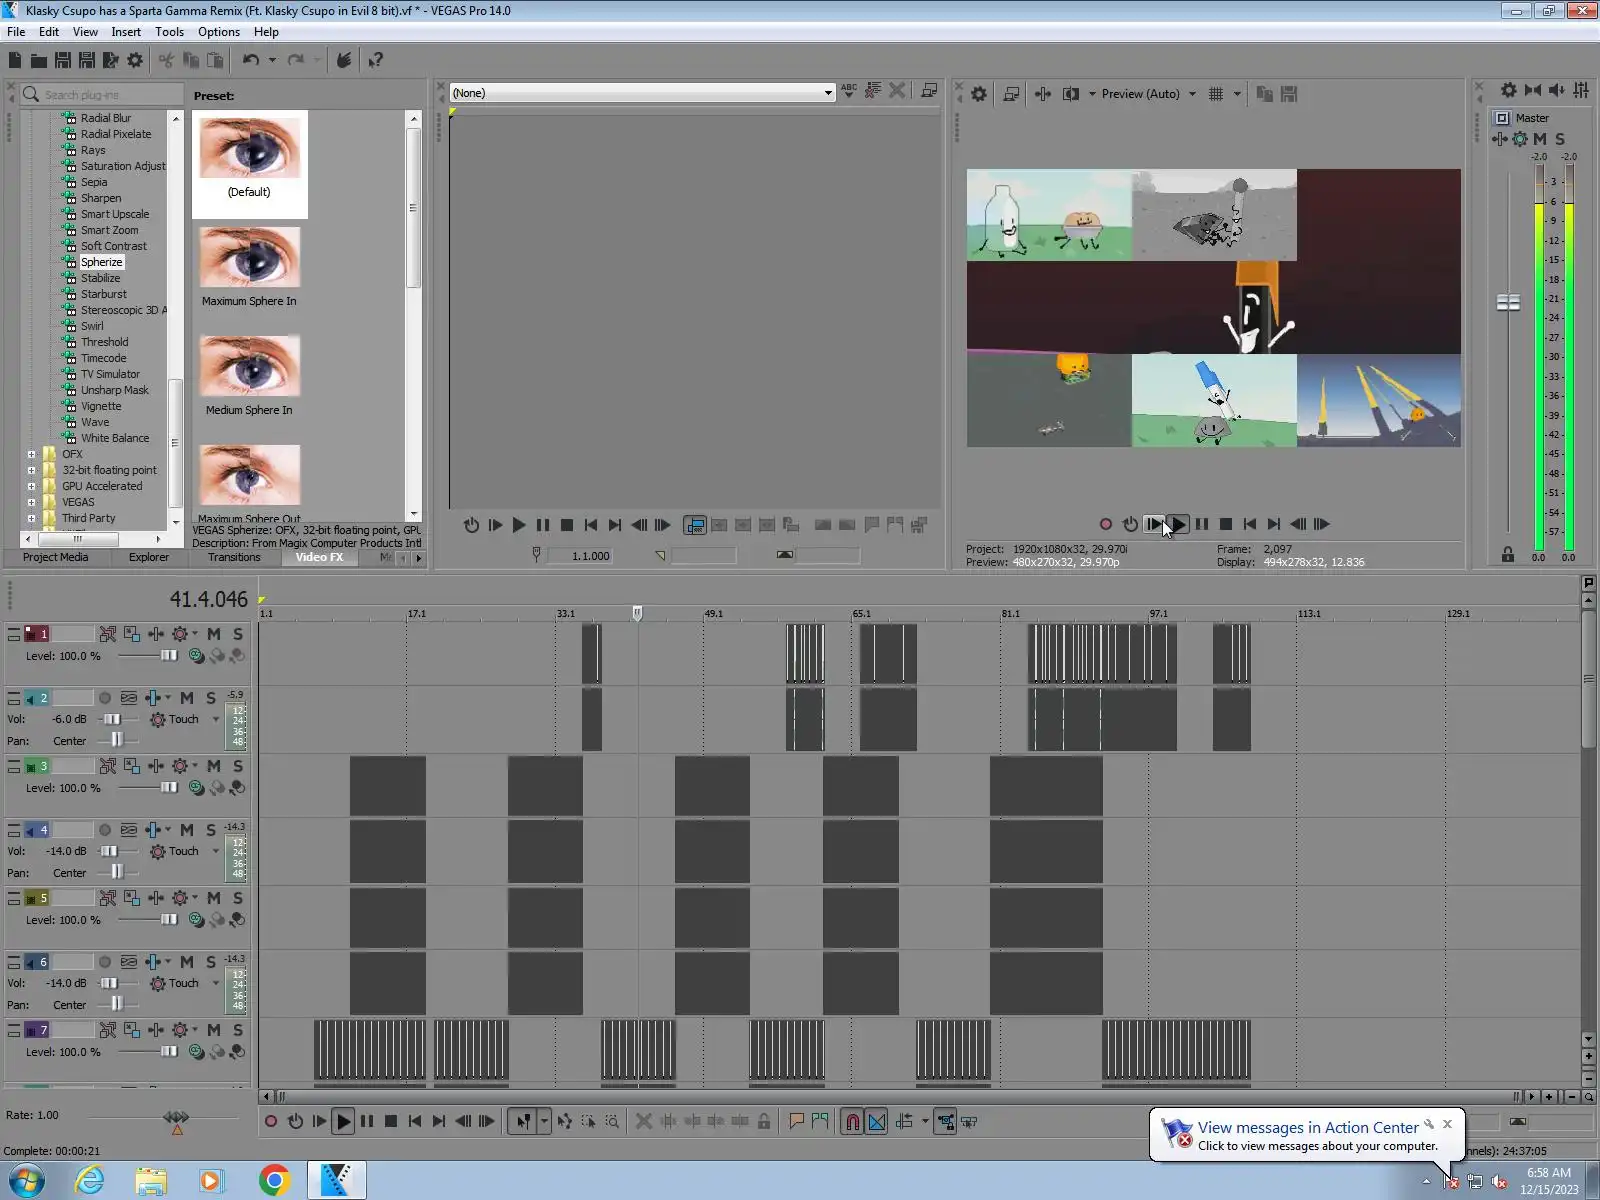Switch to the Explorer tab
Image resolution: width=1600 pixels, height=1200 pixels.
[149, 557]
